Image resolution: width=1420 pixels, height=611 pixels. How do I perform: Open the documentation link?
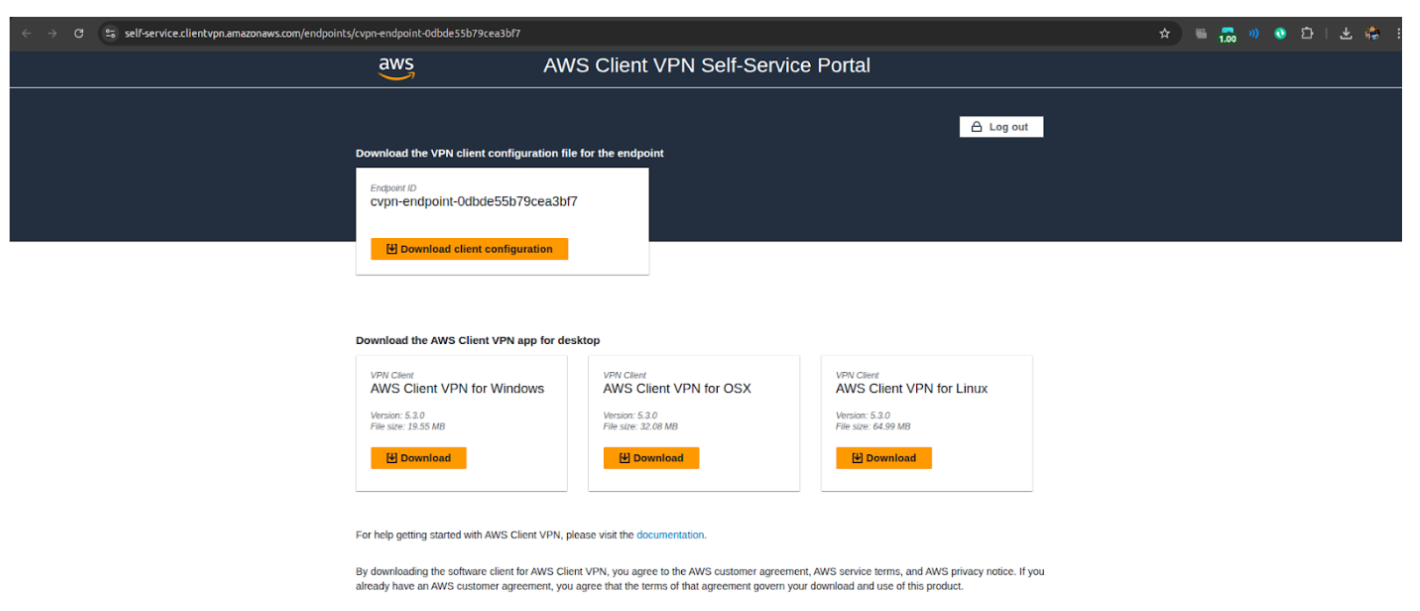(x=671, y=534)
